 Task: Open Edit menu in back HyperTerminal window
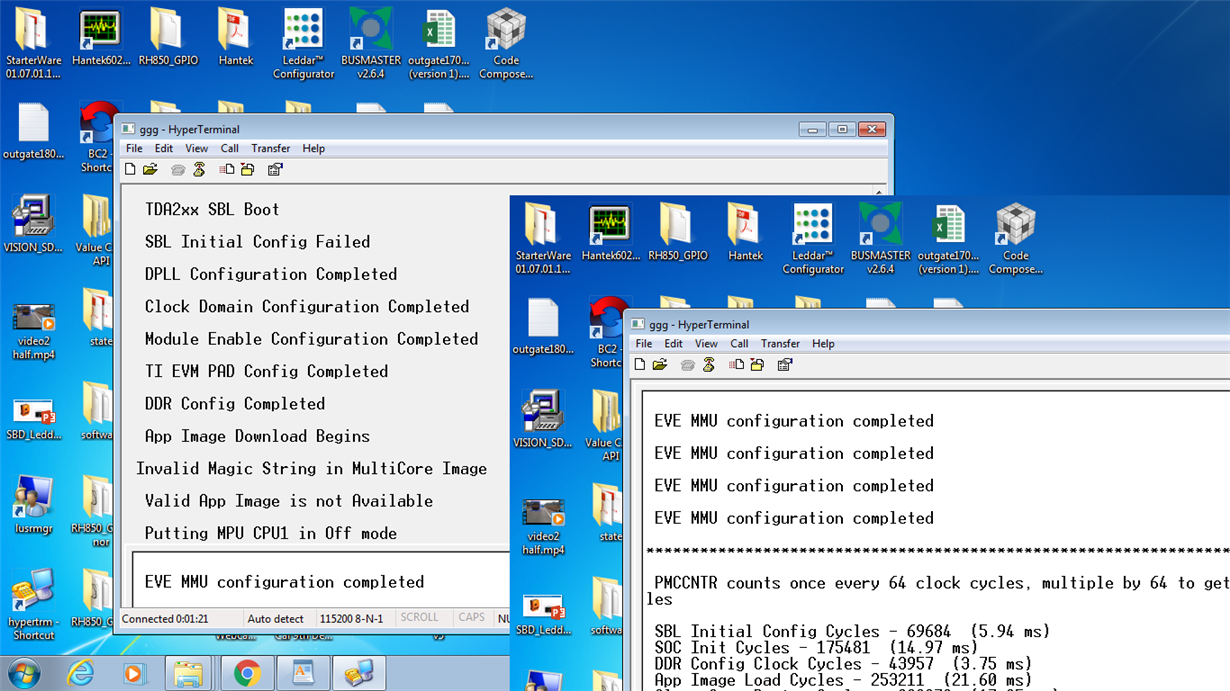tap(164, 149)
